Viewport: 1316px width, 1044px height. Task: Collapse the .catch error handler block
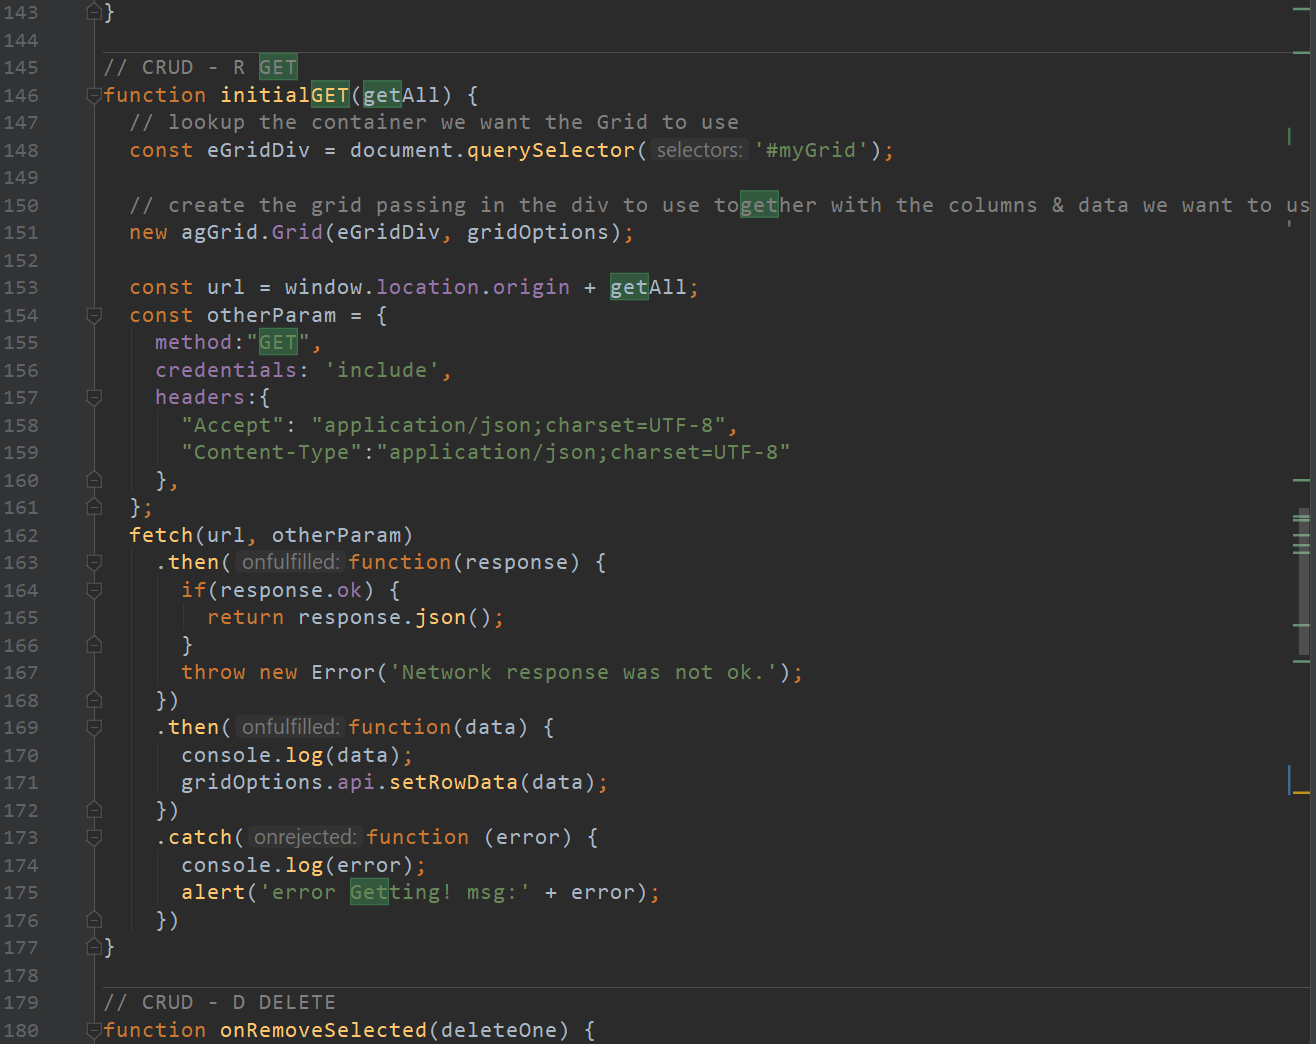pos(94,836)
